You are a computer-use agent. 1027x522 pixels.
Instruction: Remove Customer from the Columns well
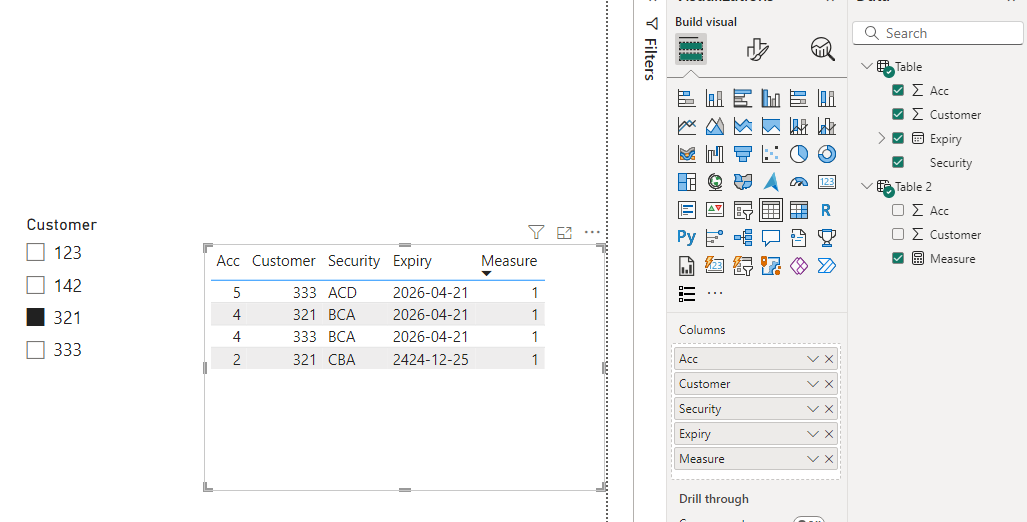point(829,384)
